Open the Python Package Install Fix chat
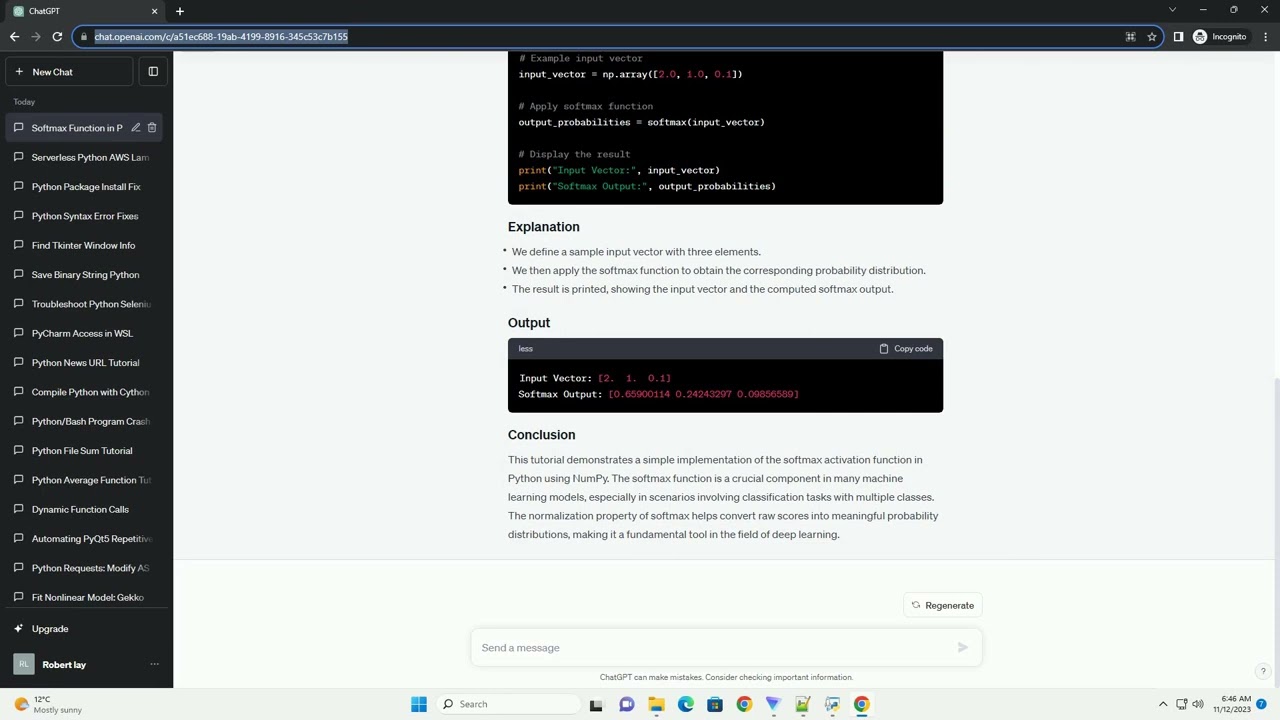The image size is (1280, 720). pos(85,187)
